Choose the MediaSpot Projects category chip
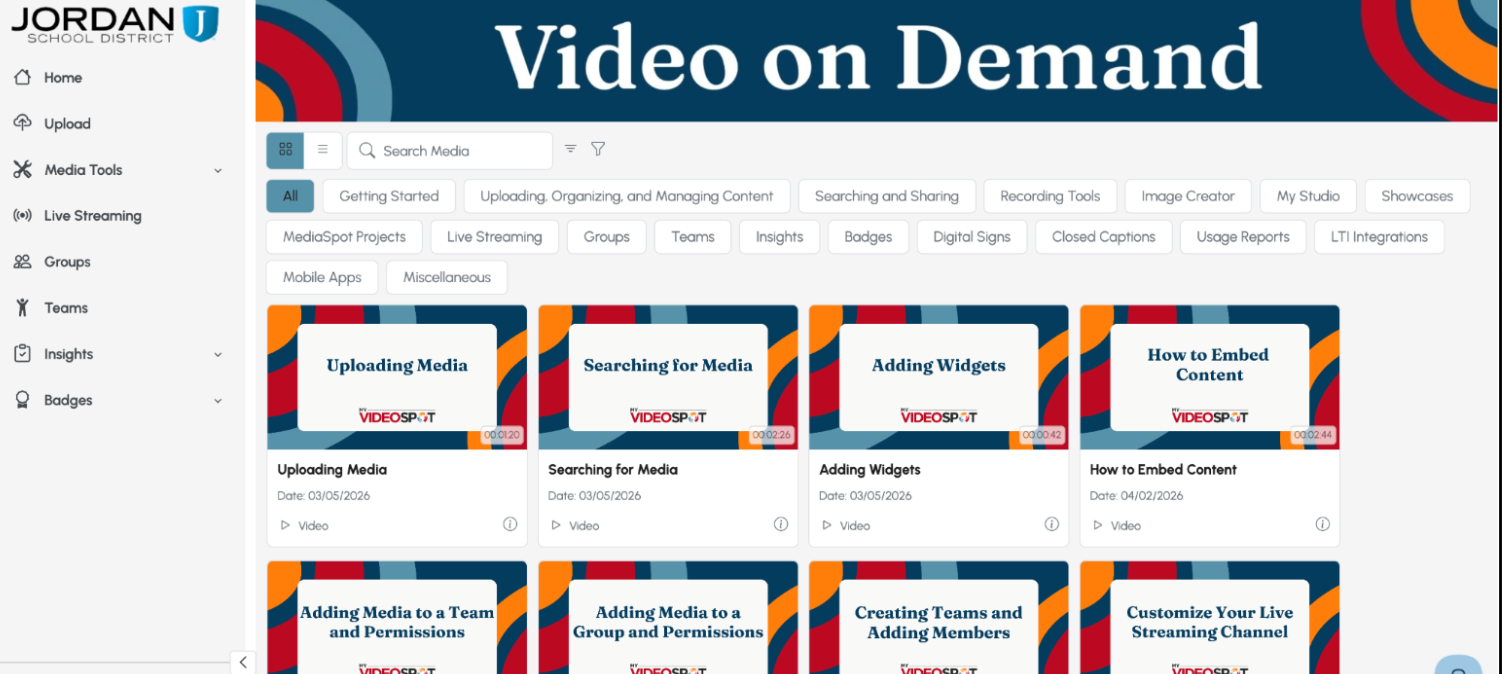 344,237
